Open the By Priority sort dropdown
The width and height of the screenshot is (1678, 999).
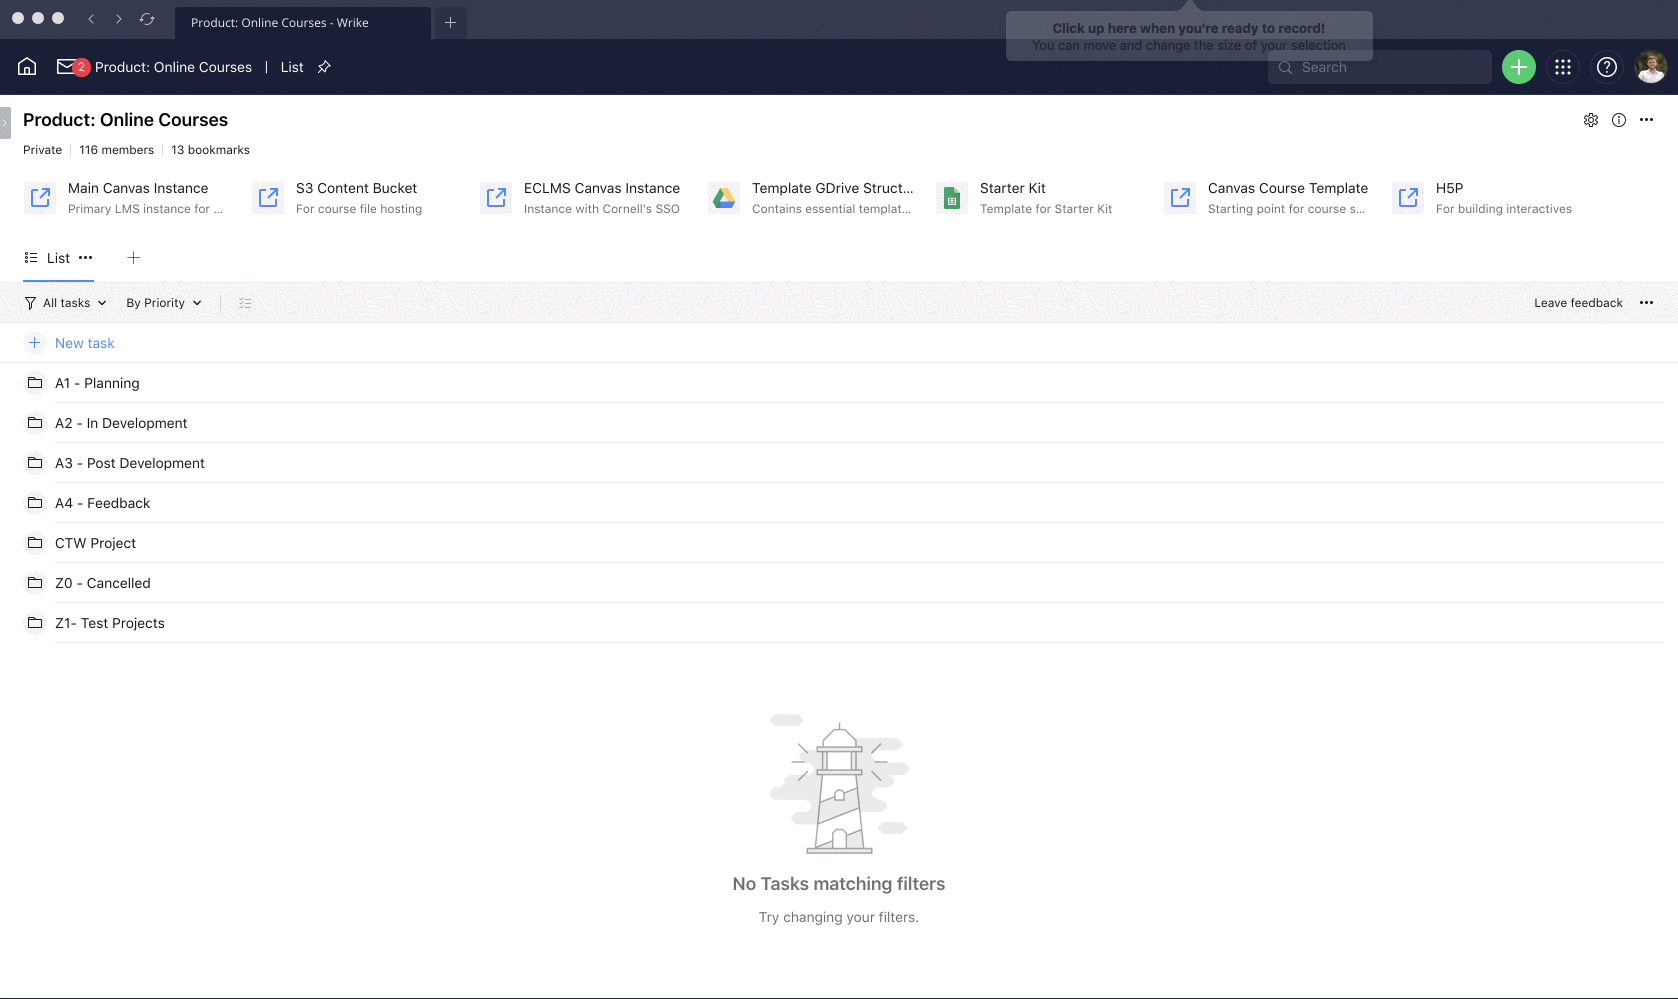pos(164,303)
